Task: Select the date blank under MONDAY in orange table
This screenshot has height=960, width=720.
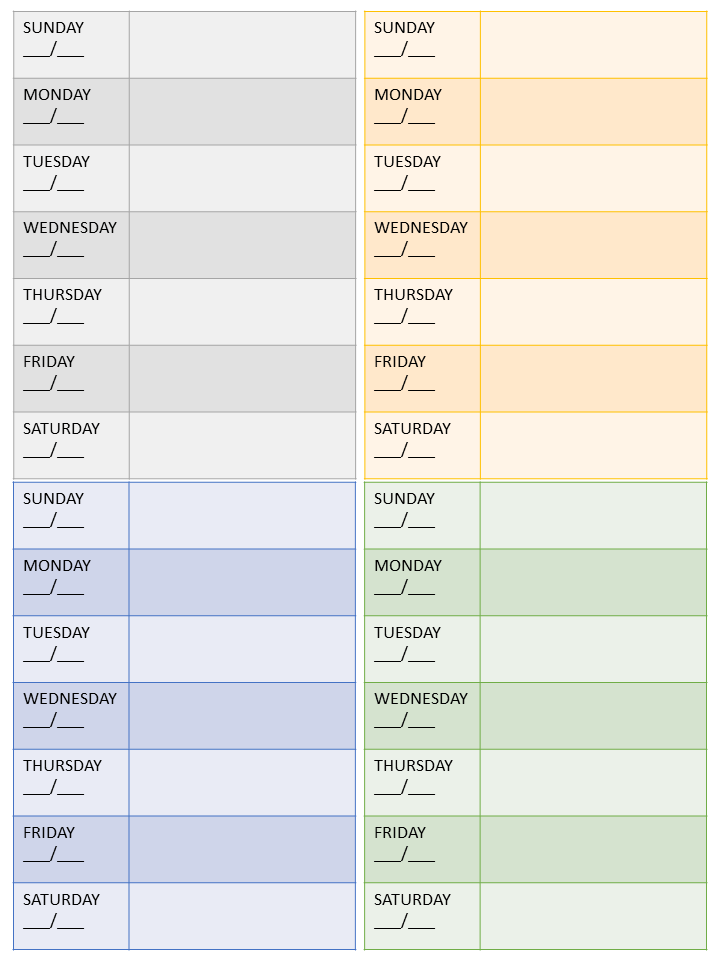Action: [x=405, y=116]
